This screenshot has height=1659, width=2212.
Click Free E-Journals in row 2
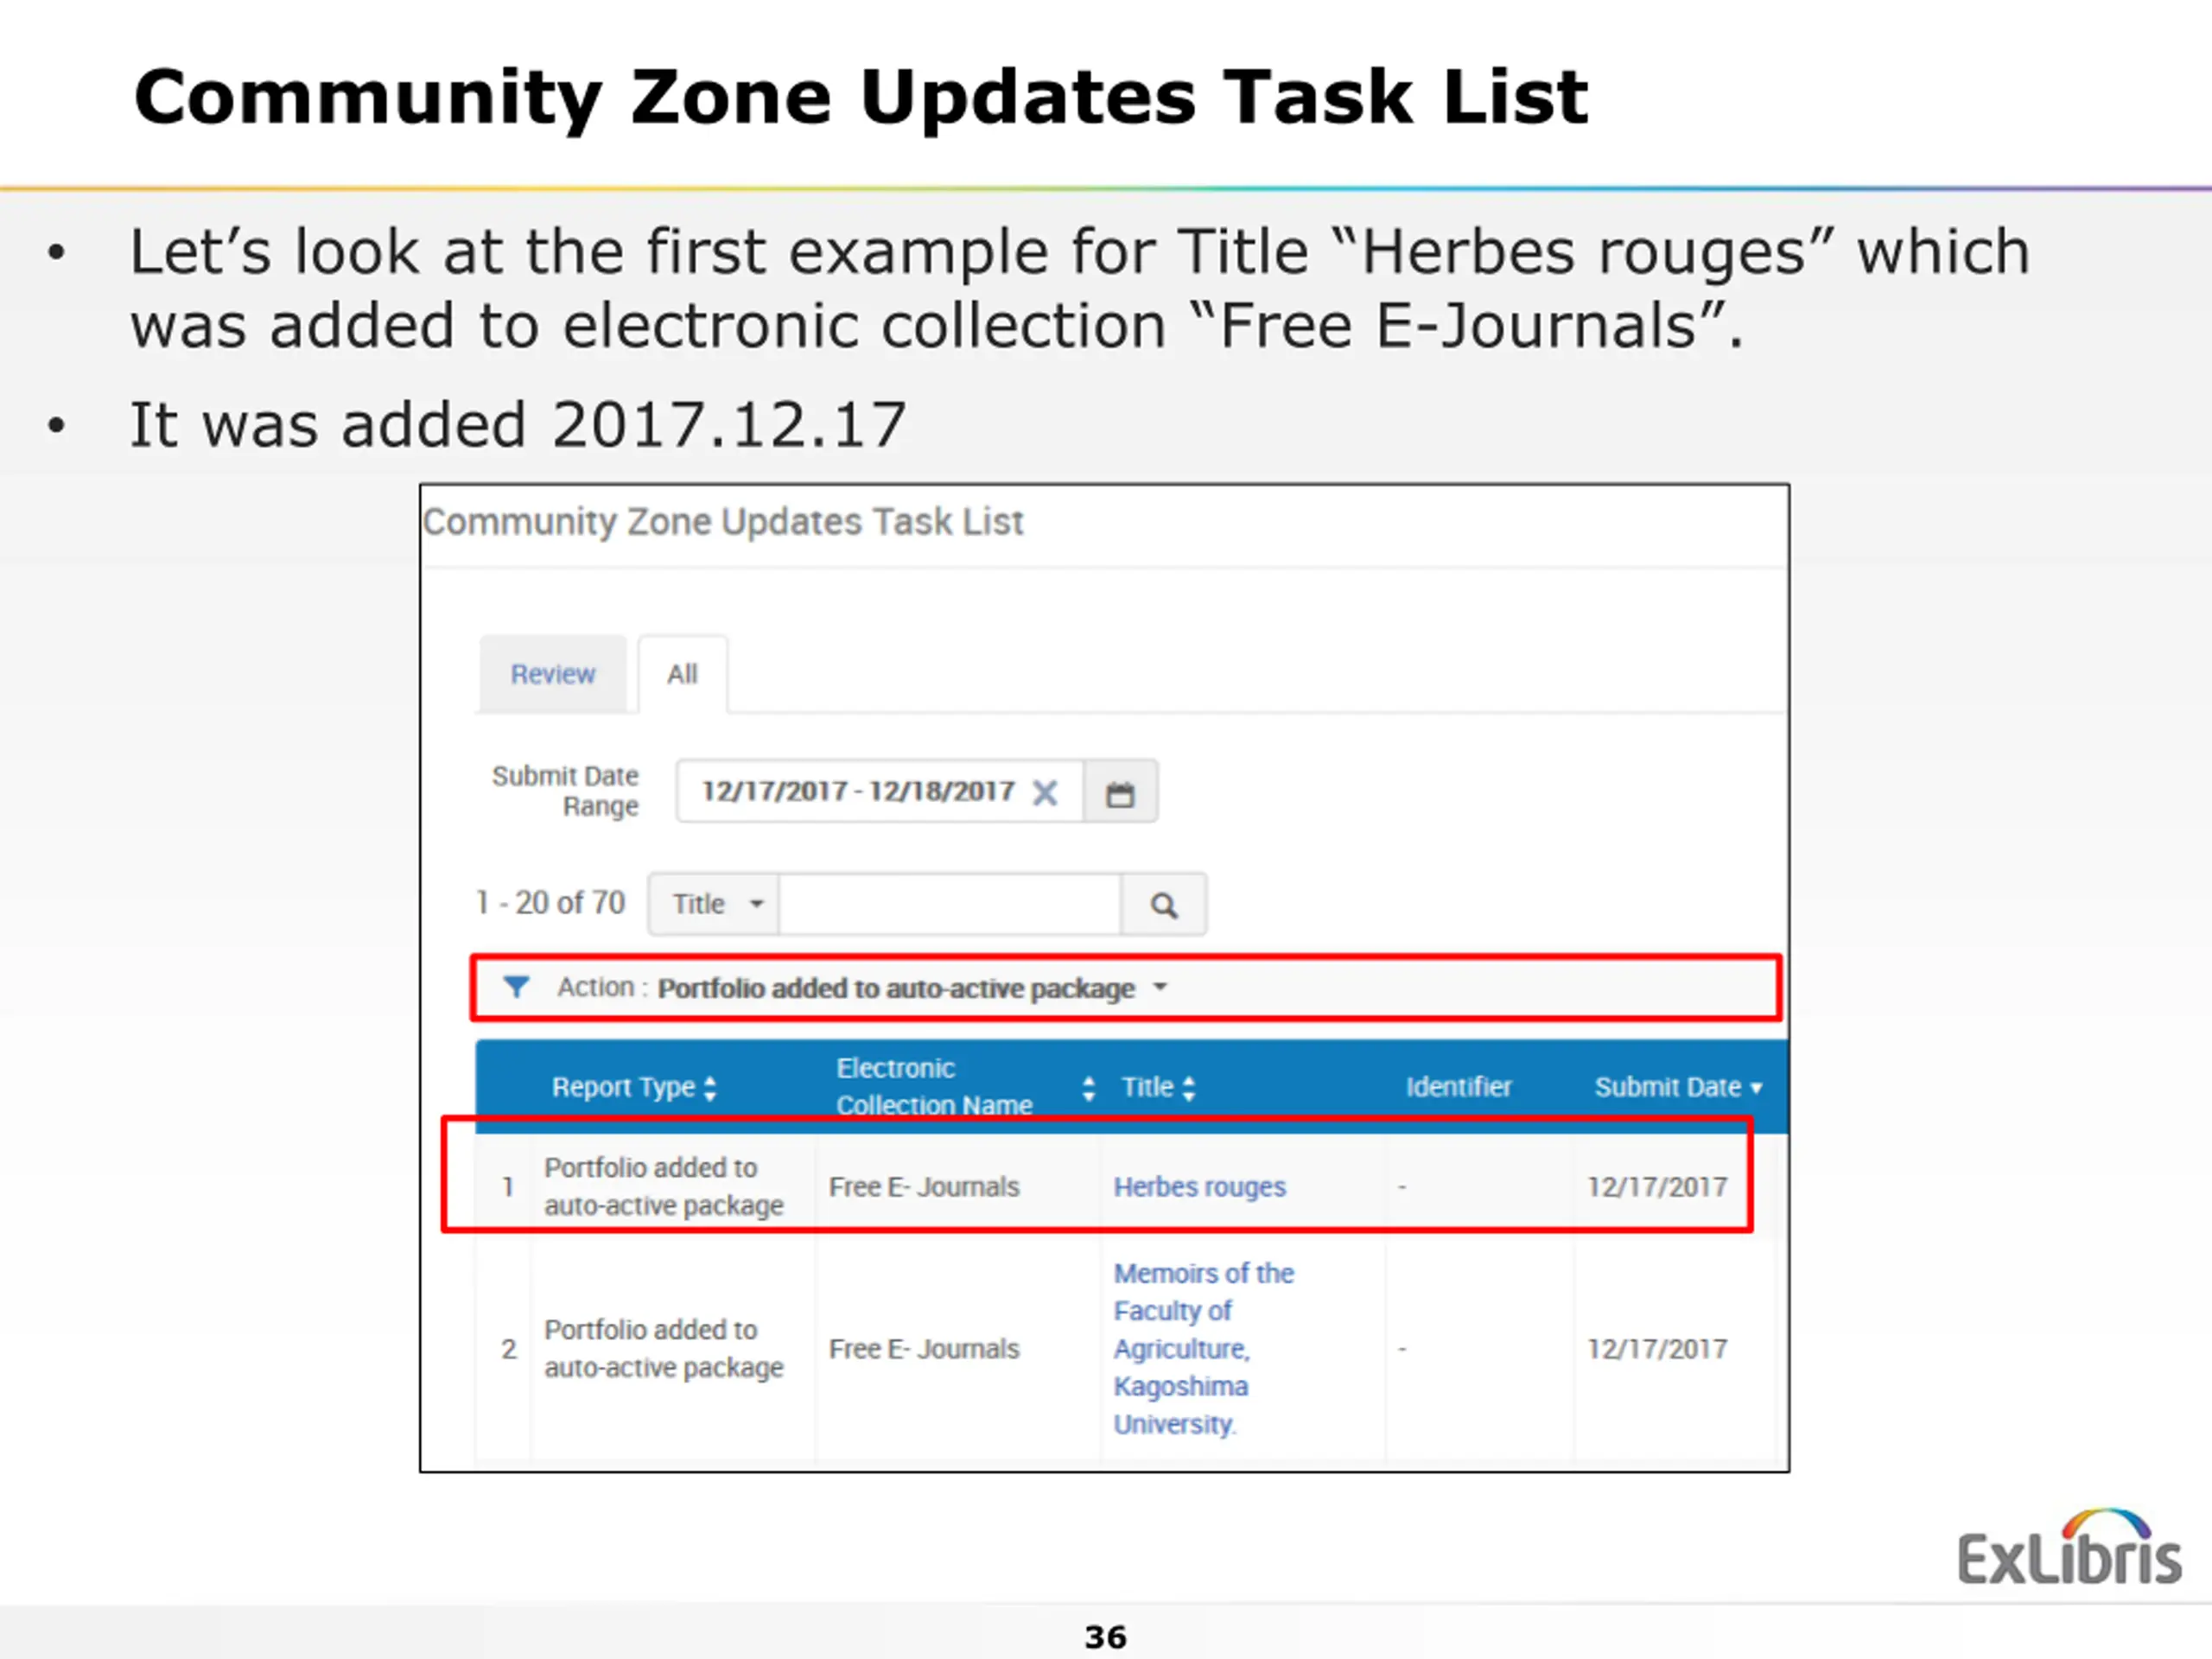click(x=924, y=1349)
